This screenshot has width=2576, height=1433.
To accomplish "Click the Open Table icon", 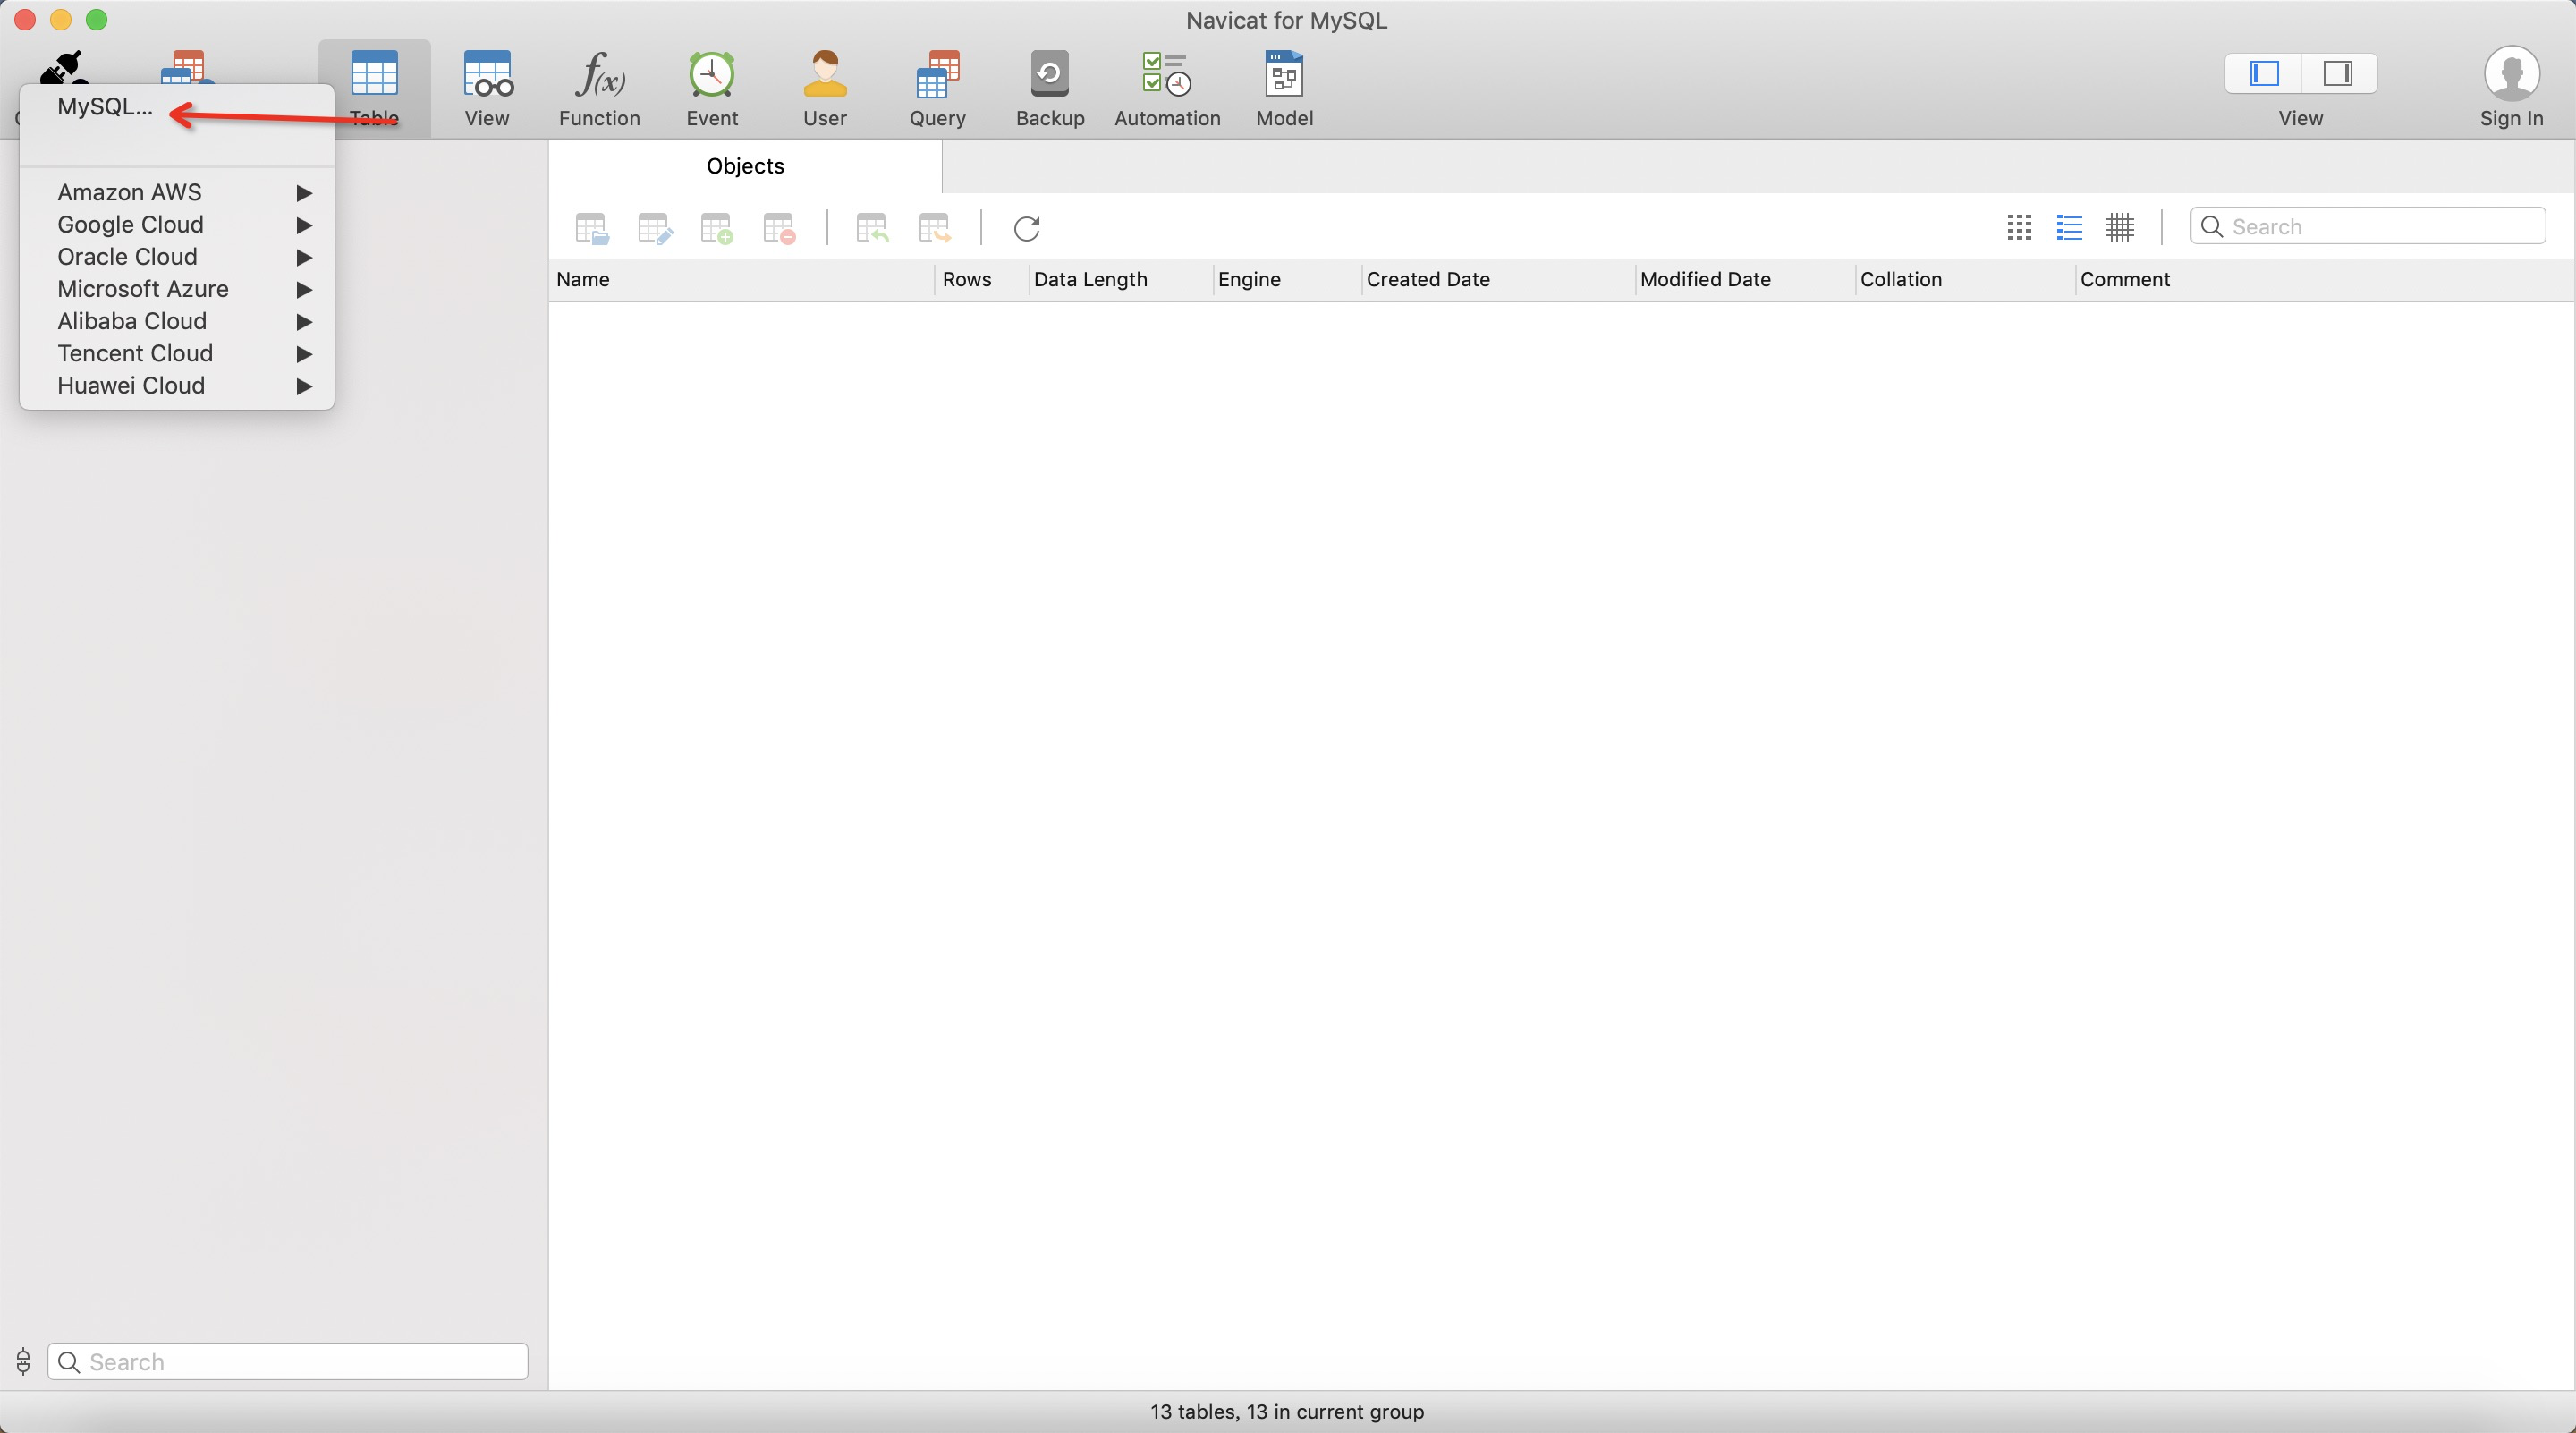I will tap(592, 228).
